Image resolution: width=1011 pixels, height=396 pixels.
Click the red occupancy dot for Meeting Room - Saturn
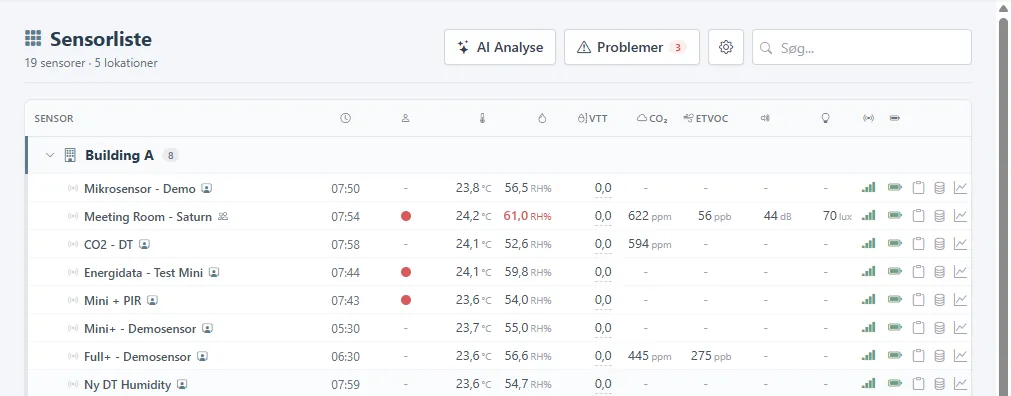[x=406, y=216]
